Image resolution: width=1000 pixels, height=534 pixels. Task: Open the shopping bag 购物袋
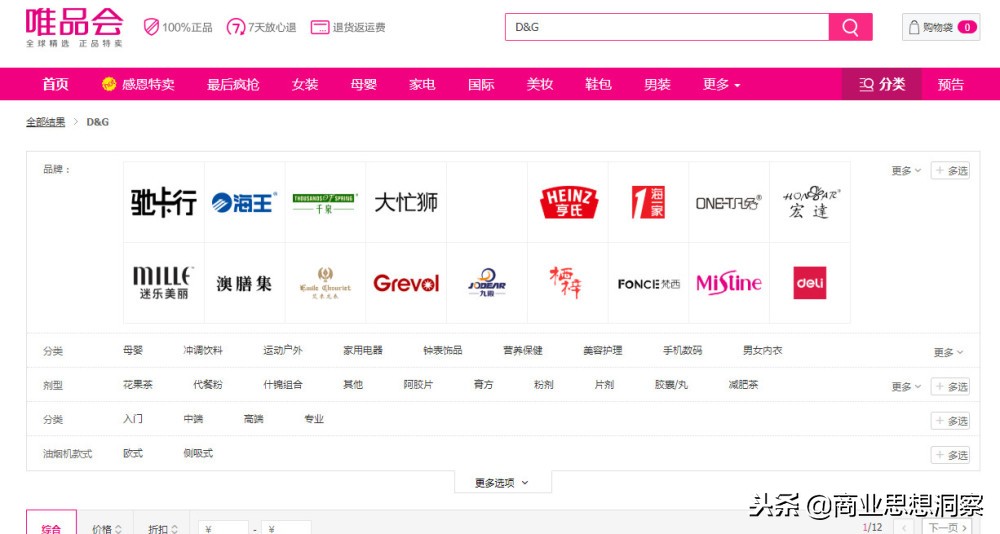click(x=941, y=27)
